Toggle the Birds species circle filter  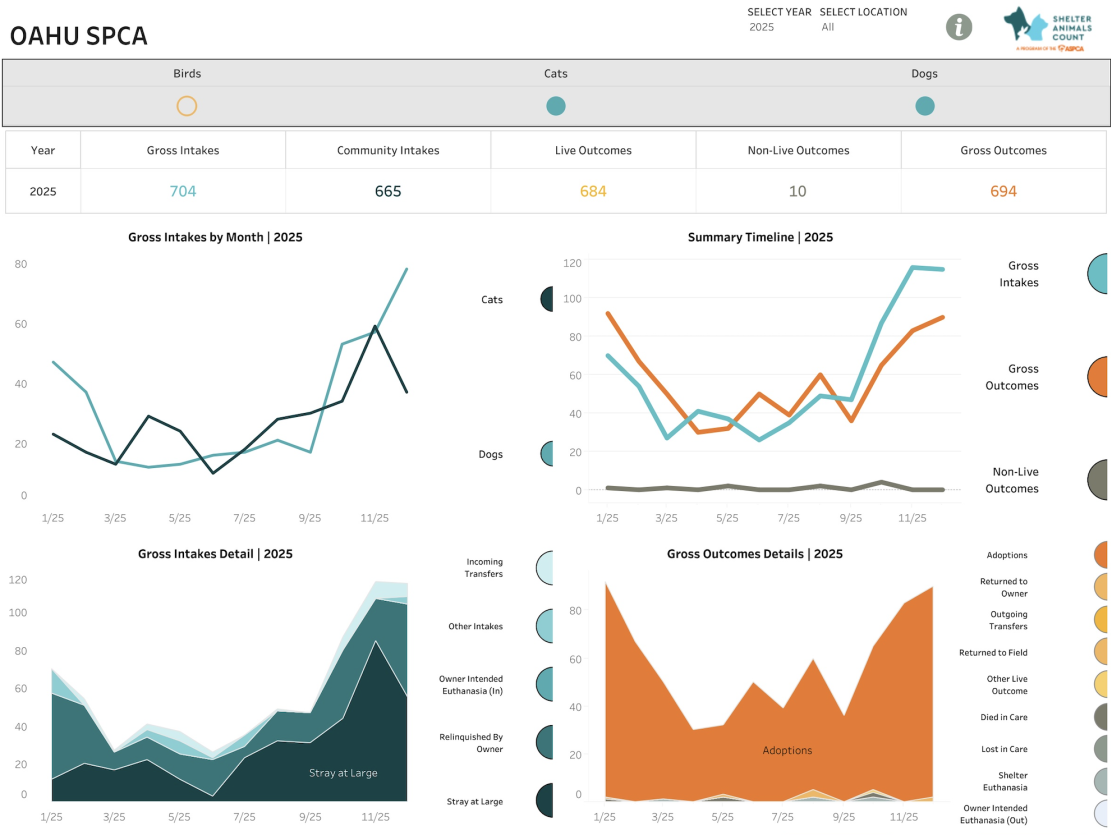(186, 106)
